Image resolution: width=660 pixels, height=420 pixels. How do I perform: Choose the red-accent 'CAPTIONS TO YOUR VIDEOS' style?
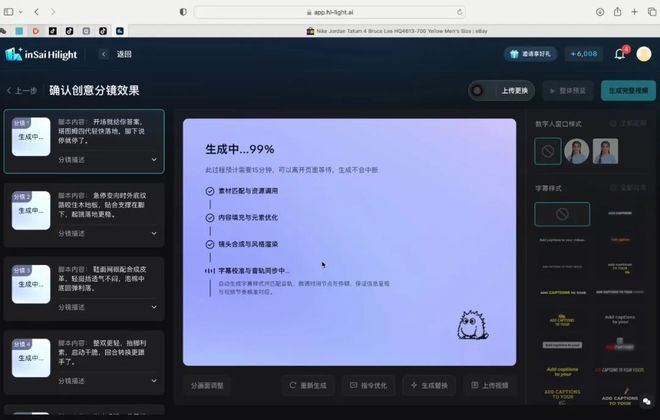point(620,370)
